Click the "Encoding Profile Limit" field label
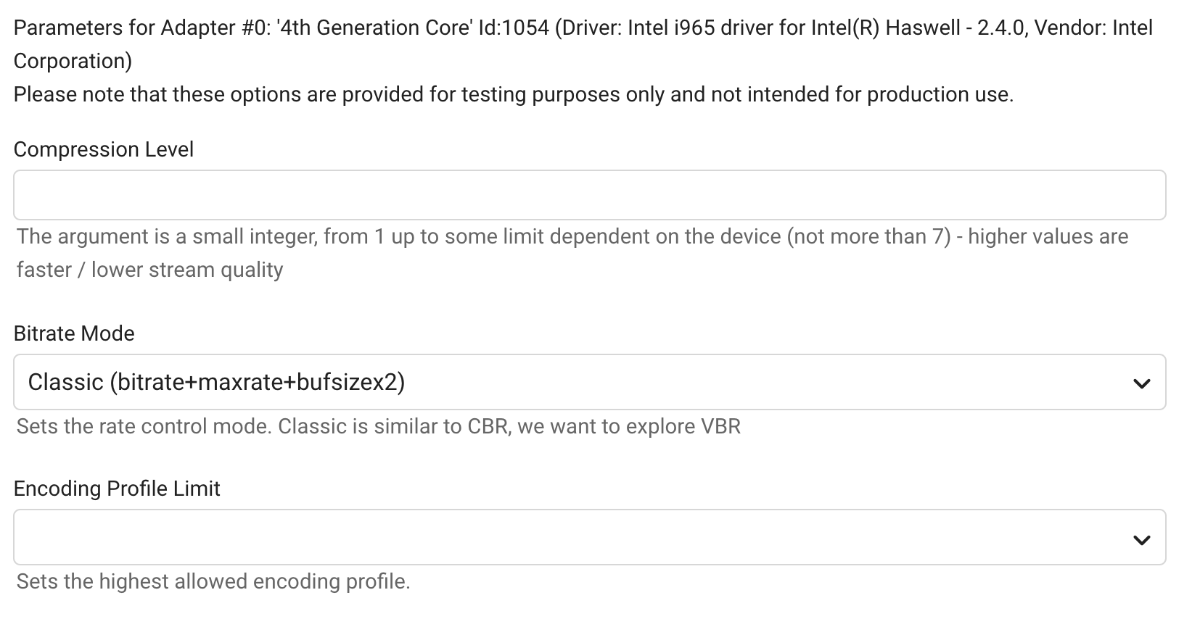 pyautogui.click(x=115, y=489)
